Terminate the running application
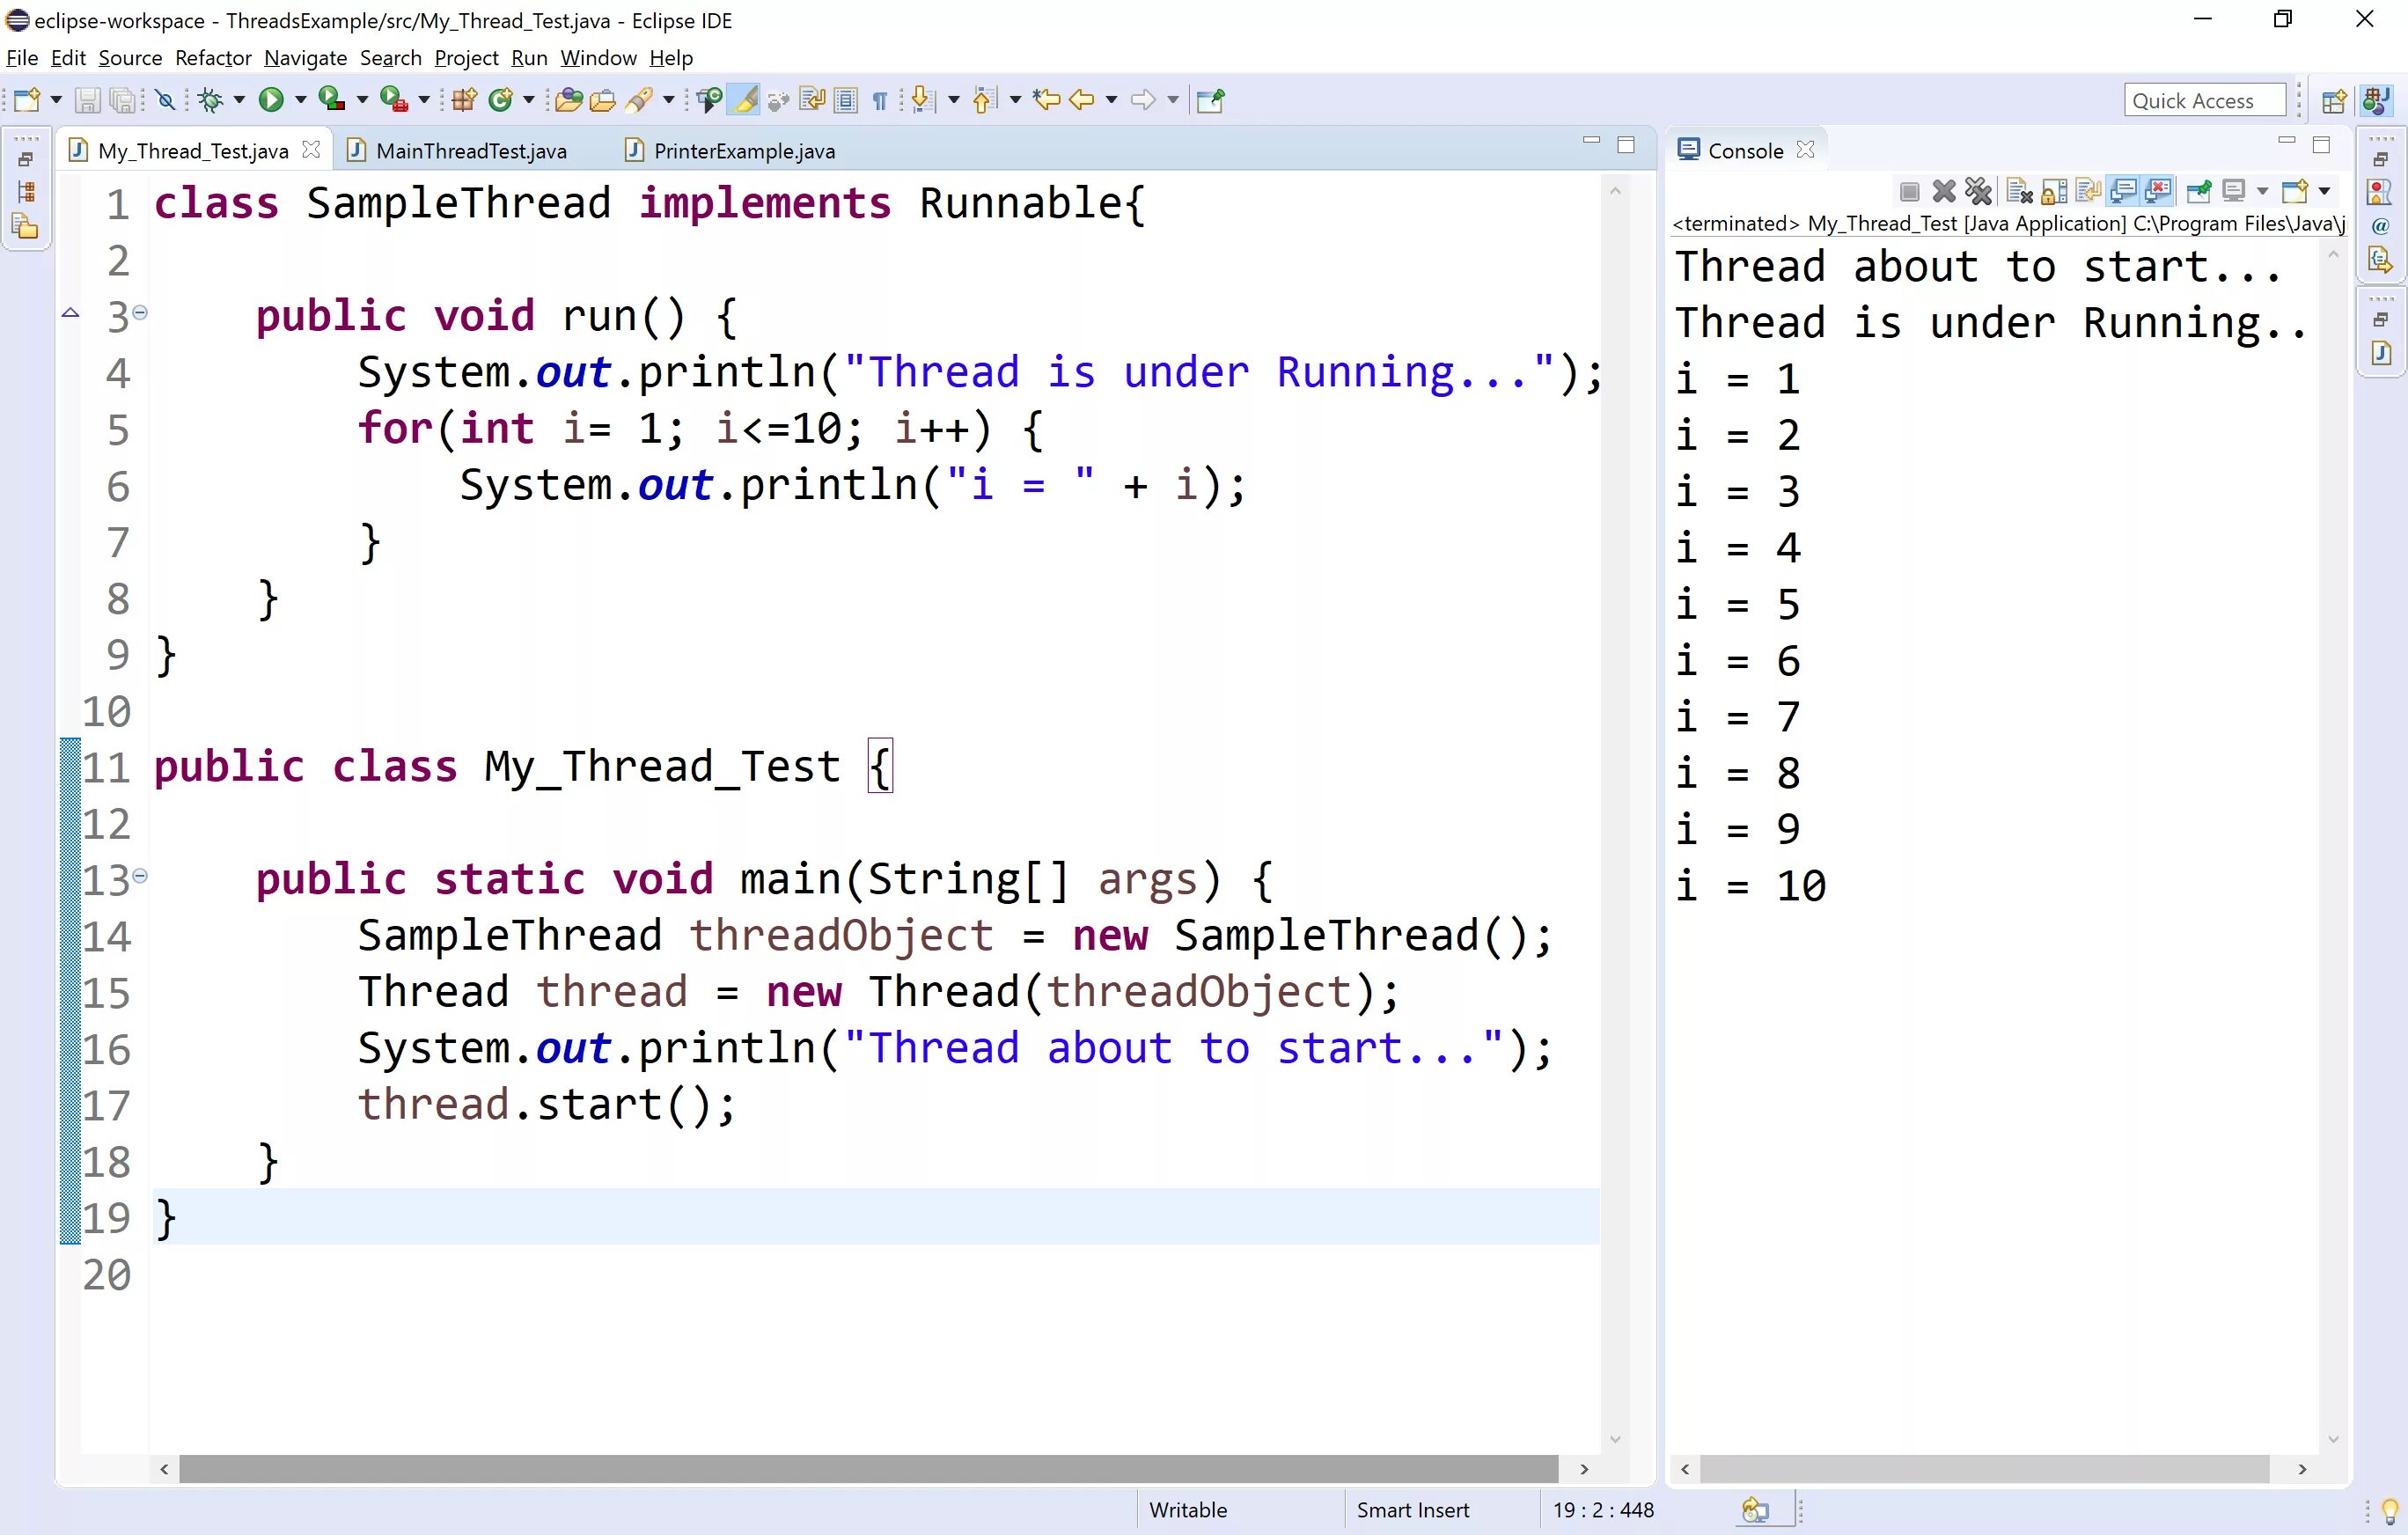This screenshot has width=2408, height=1535. click(x=1908, y=191)
